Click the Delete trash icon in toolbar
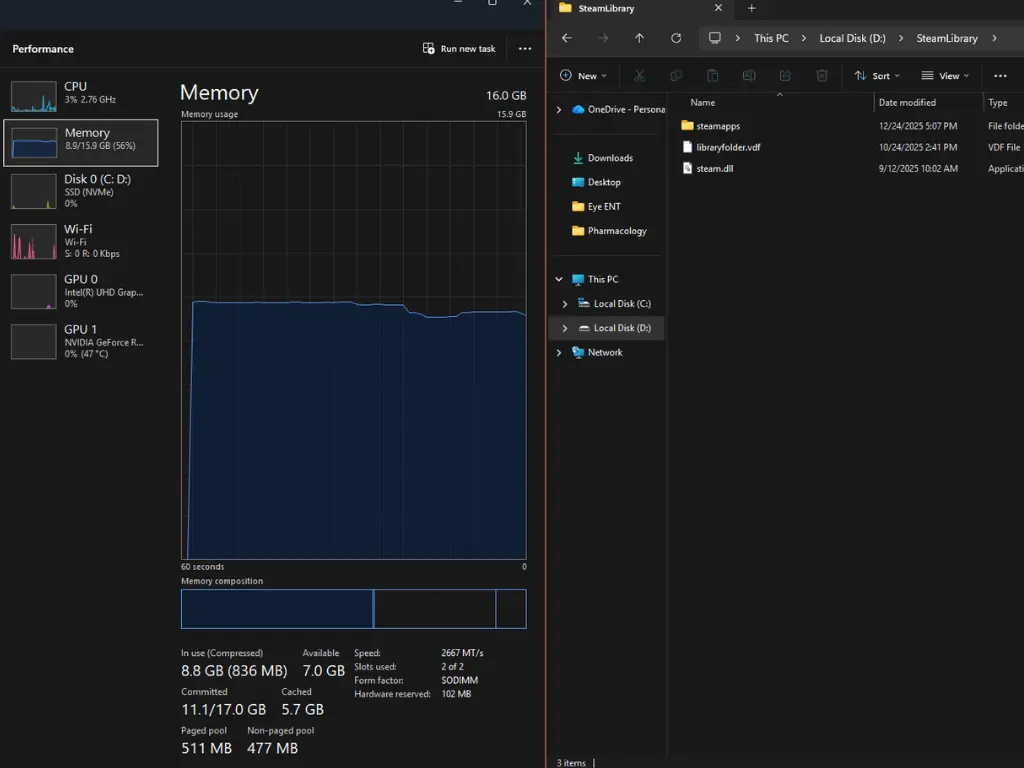Screen dimensions: 1024x768 [x=822, y=76]
